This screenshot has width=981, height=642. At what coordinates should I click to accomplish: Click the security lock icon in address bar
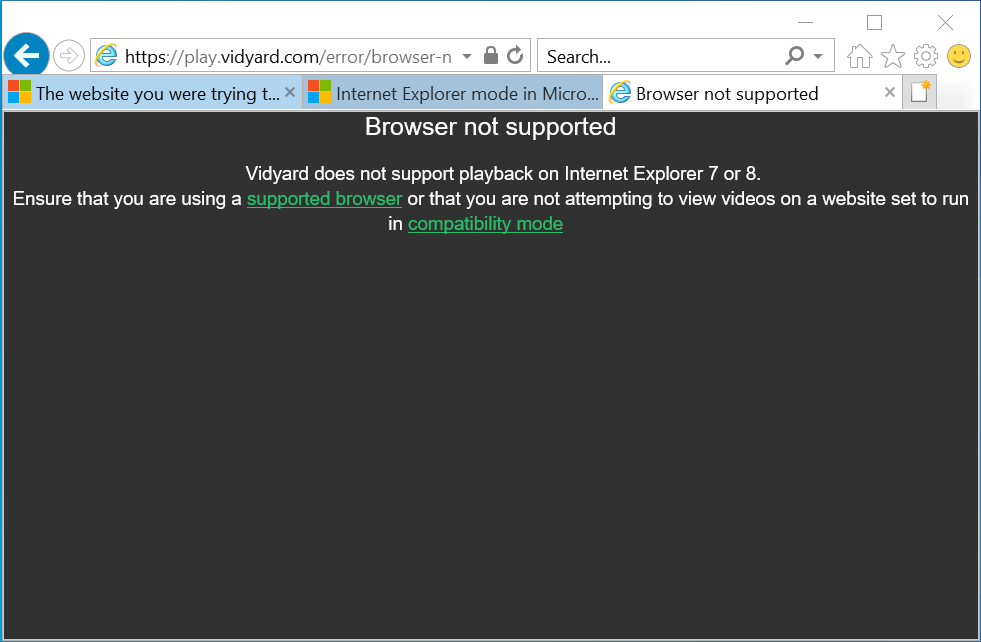pos(490,55)
